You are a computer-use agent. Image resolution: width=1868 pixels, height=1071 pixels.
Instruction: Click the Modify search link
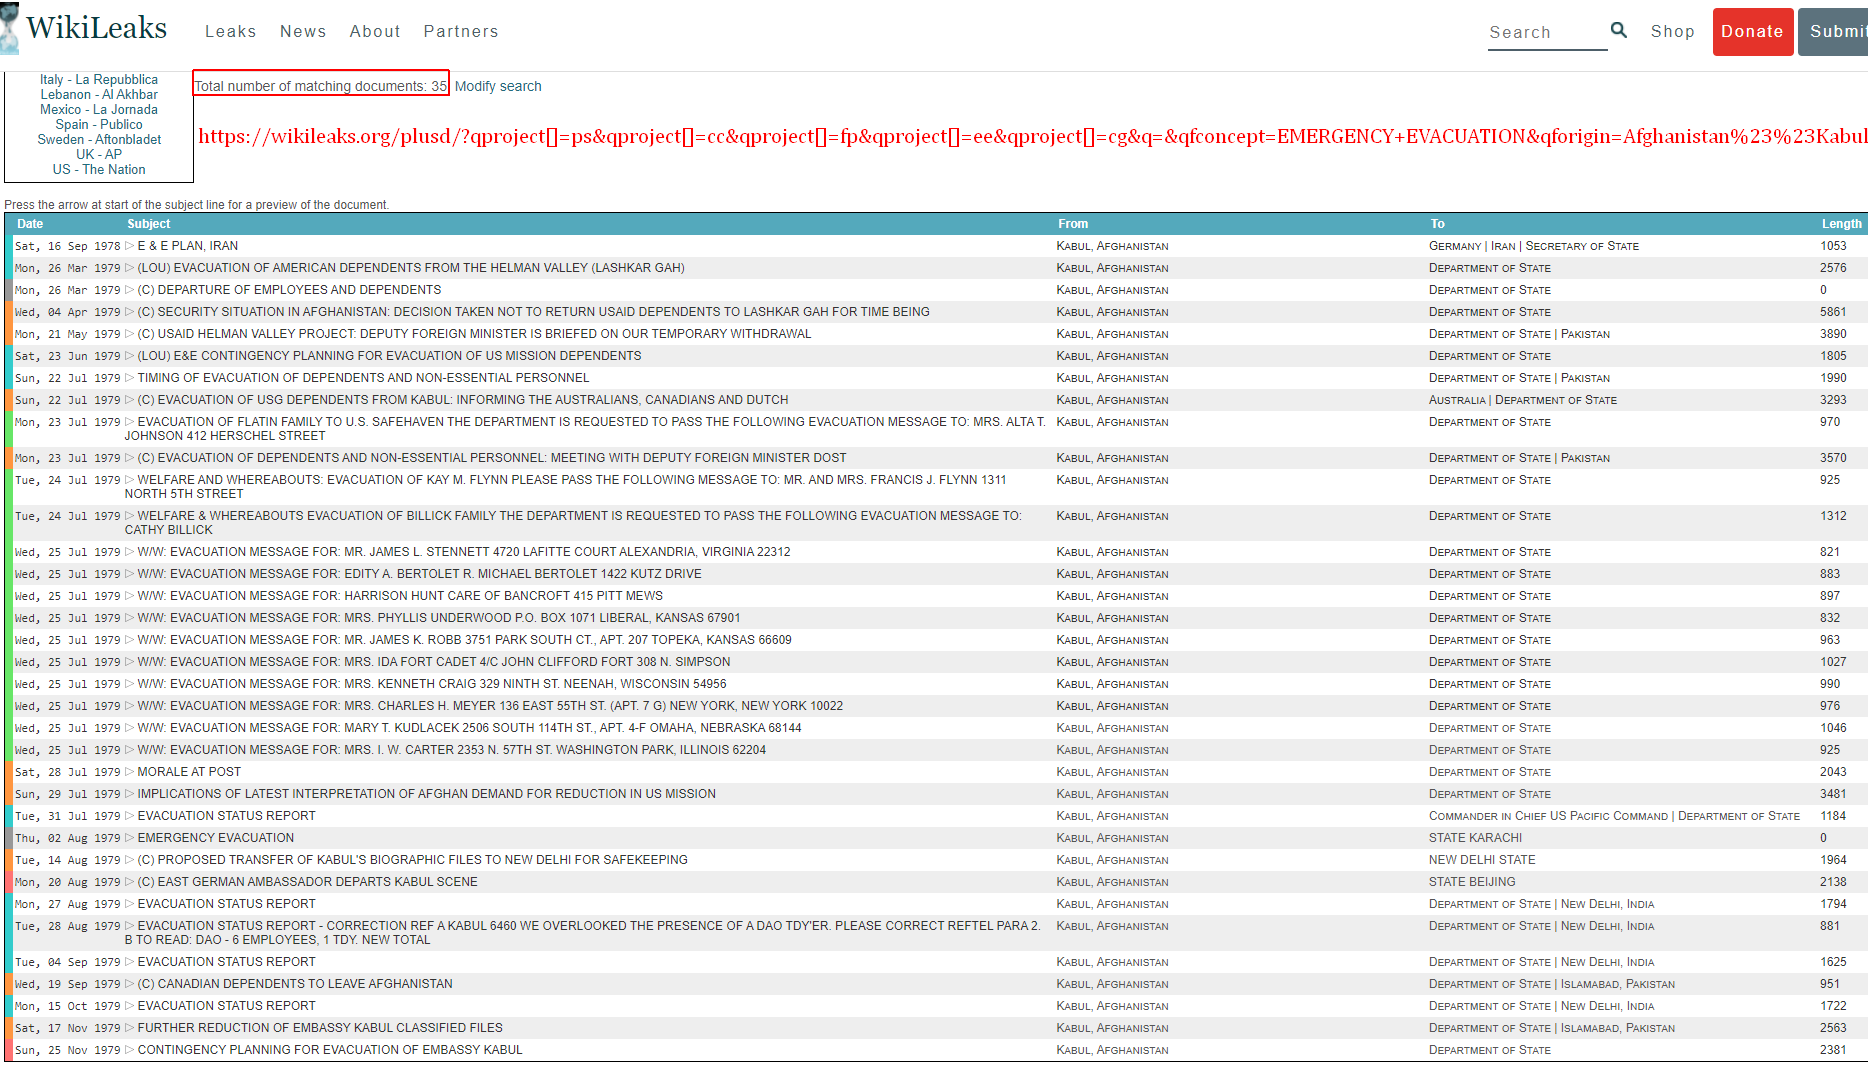498,86
